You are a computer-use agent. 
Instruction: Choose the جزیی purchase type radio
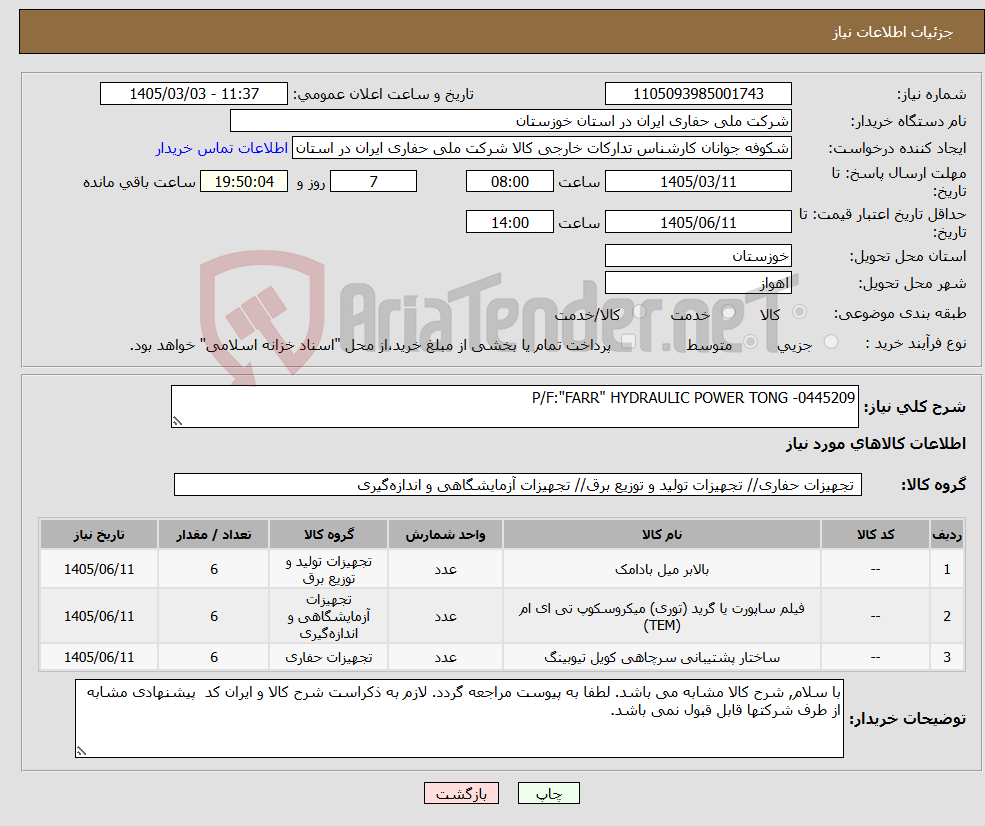click(x=831, y=342)
